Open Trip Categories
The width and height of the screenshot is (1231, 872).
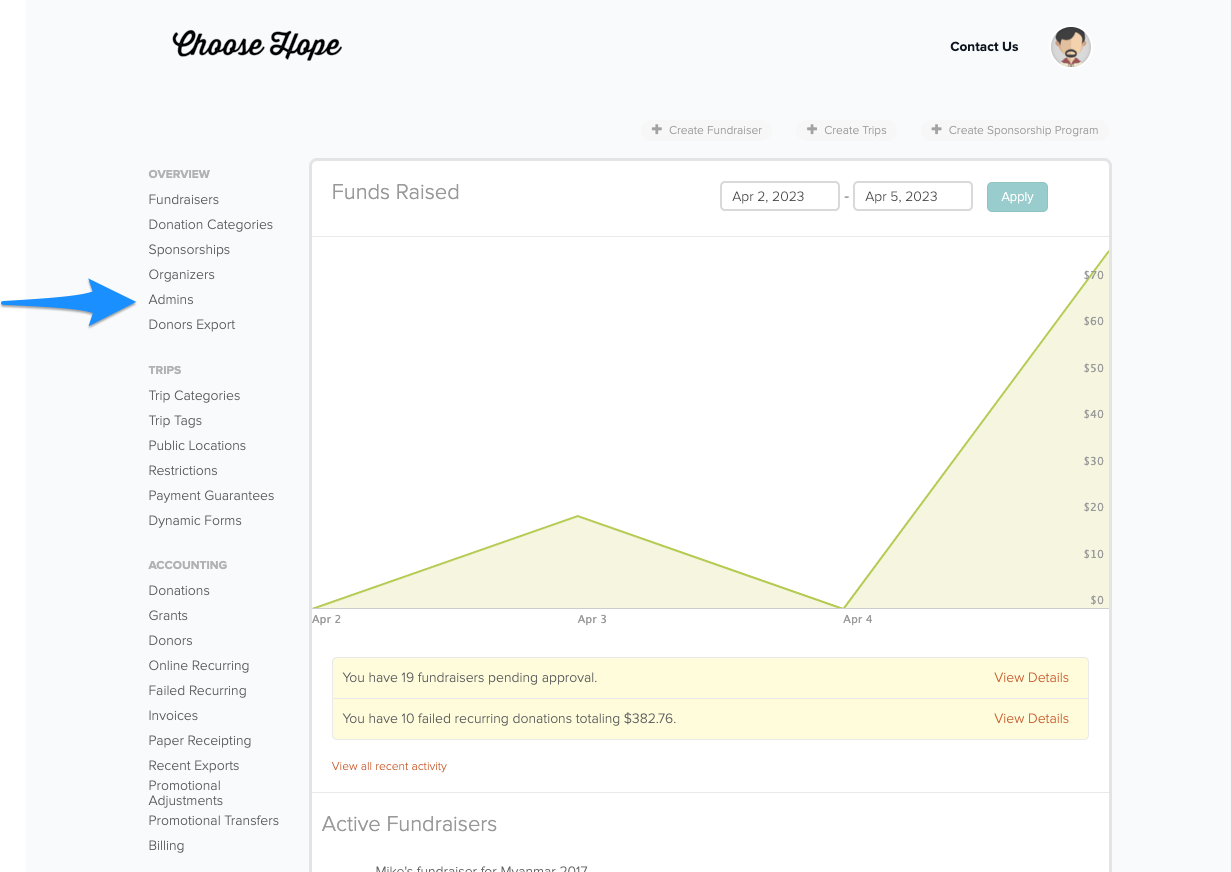tap(195, 396)
